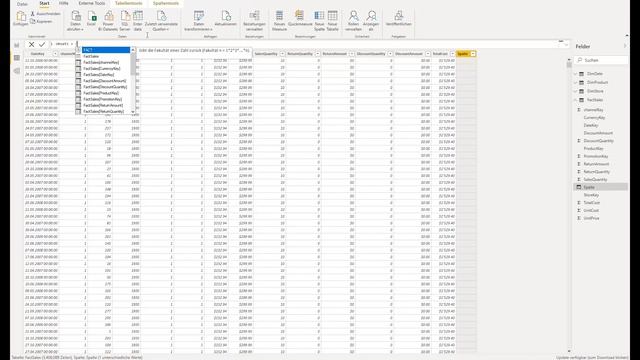Click the Einfügen paste icon

click(x=21, y=16)
